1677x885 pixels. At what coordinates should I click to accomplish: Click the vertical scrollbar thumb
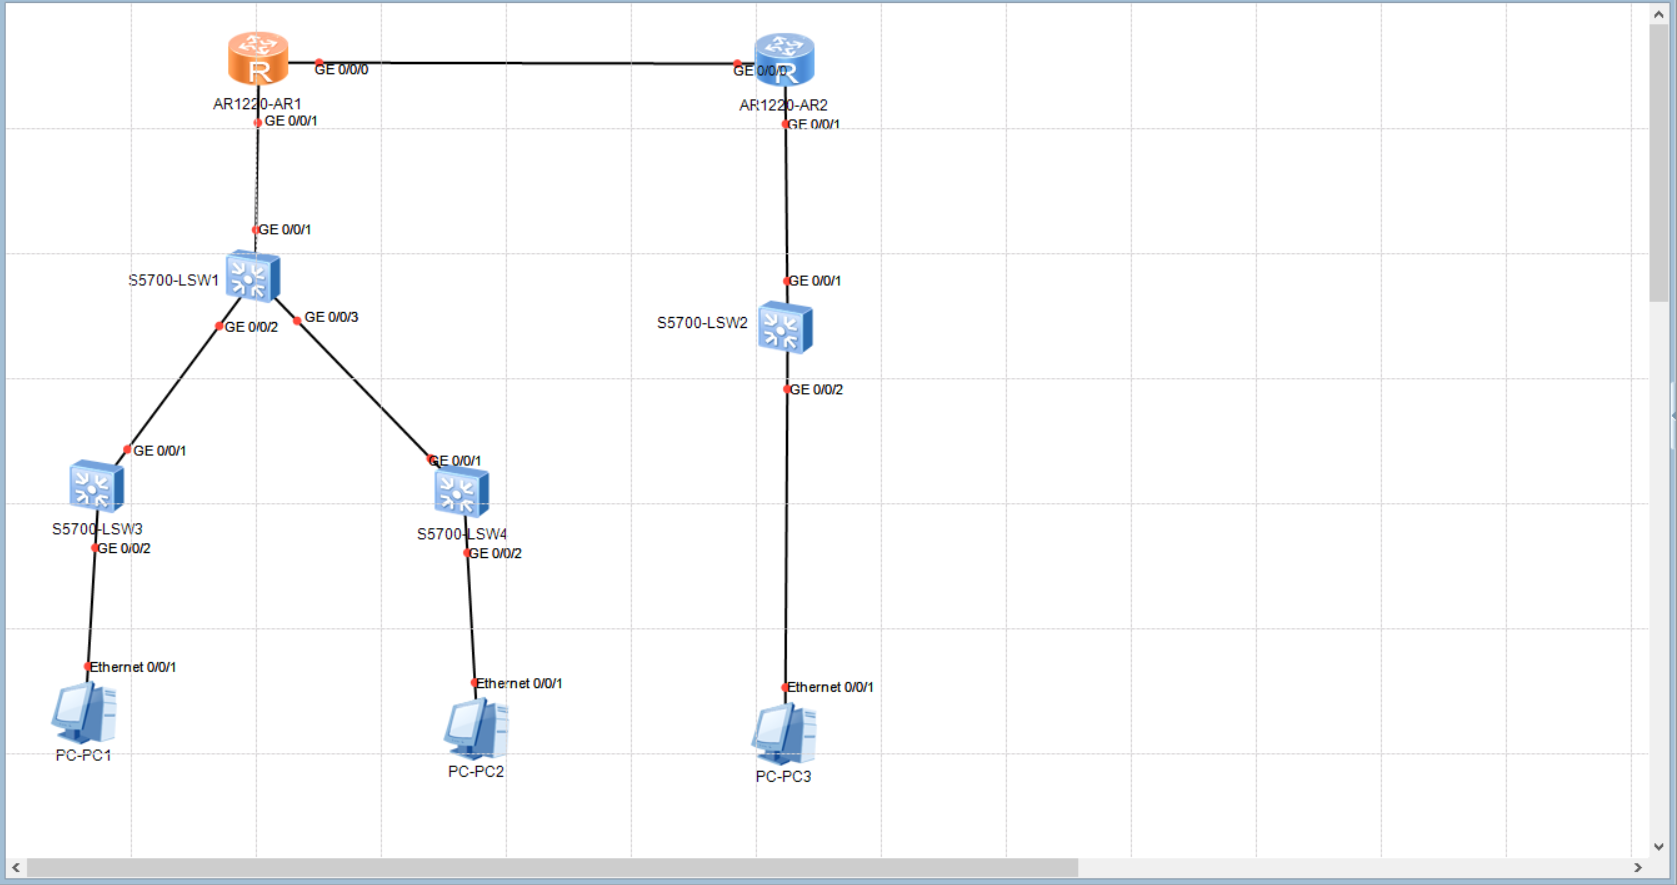[1659, 162]
